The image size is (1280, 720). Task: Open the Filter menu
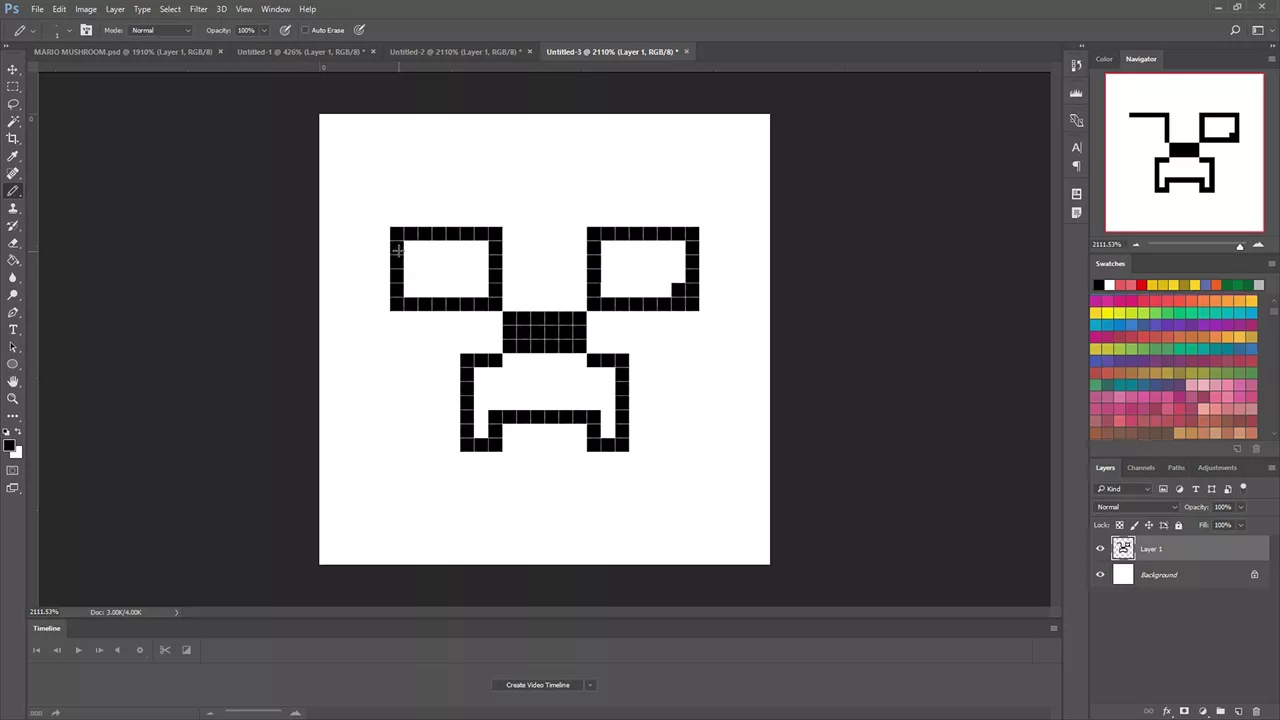coord(199,9)
